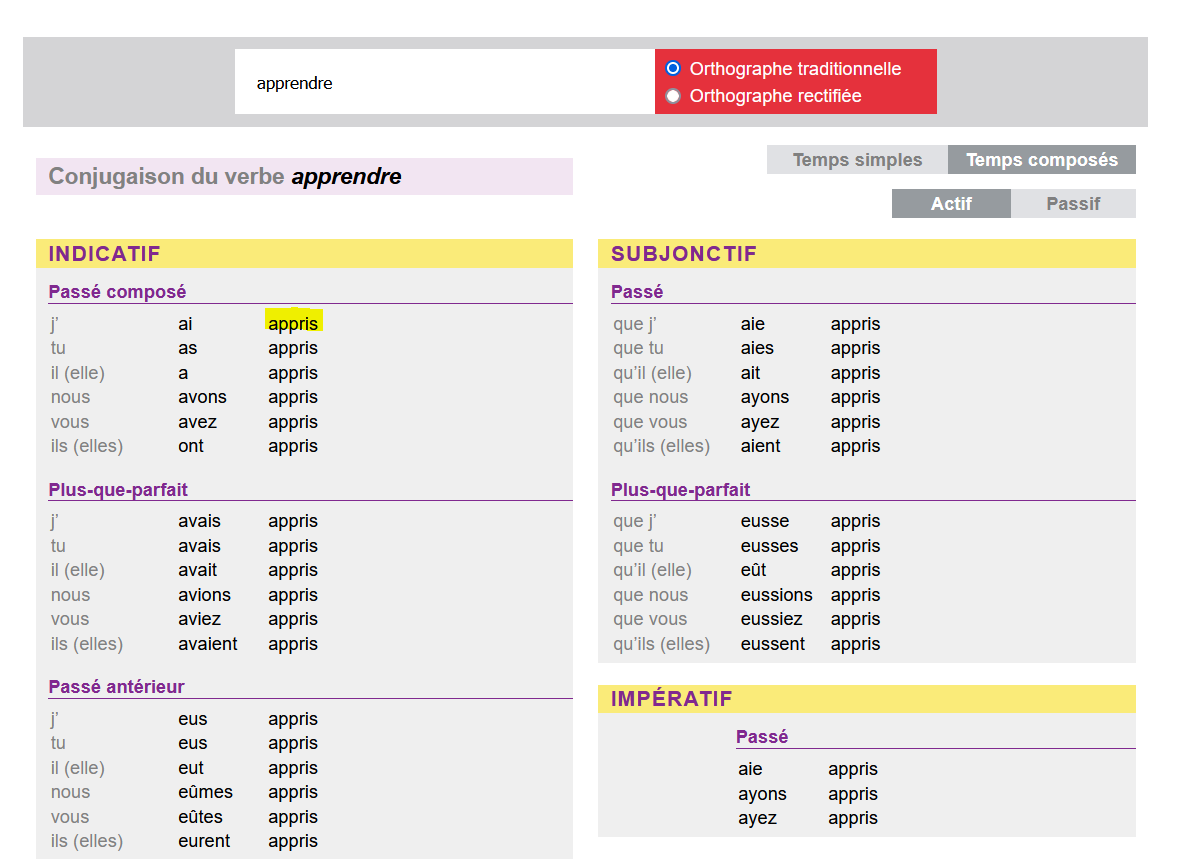This screenshot has width=1192, height=859.
Task: Click the auxiliary "eusses" in Subjonctif Plus-que-parfait
Action: (x=769, y=546)
